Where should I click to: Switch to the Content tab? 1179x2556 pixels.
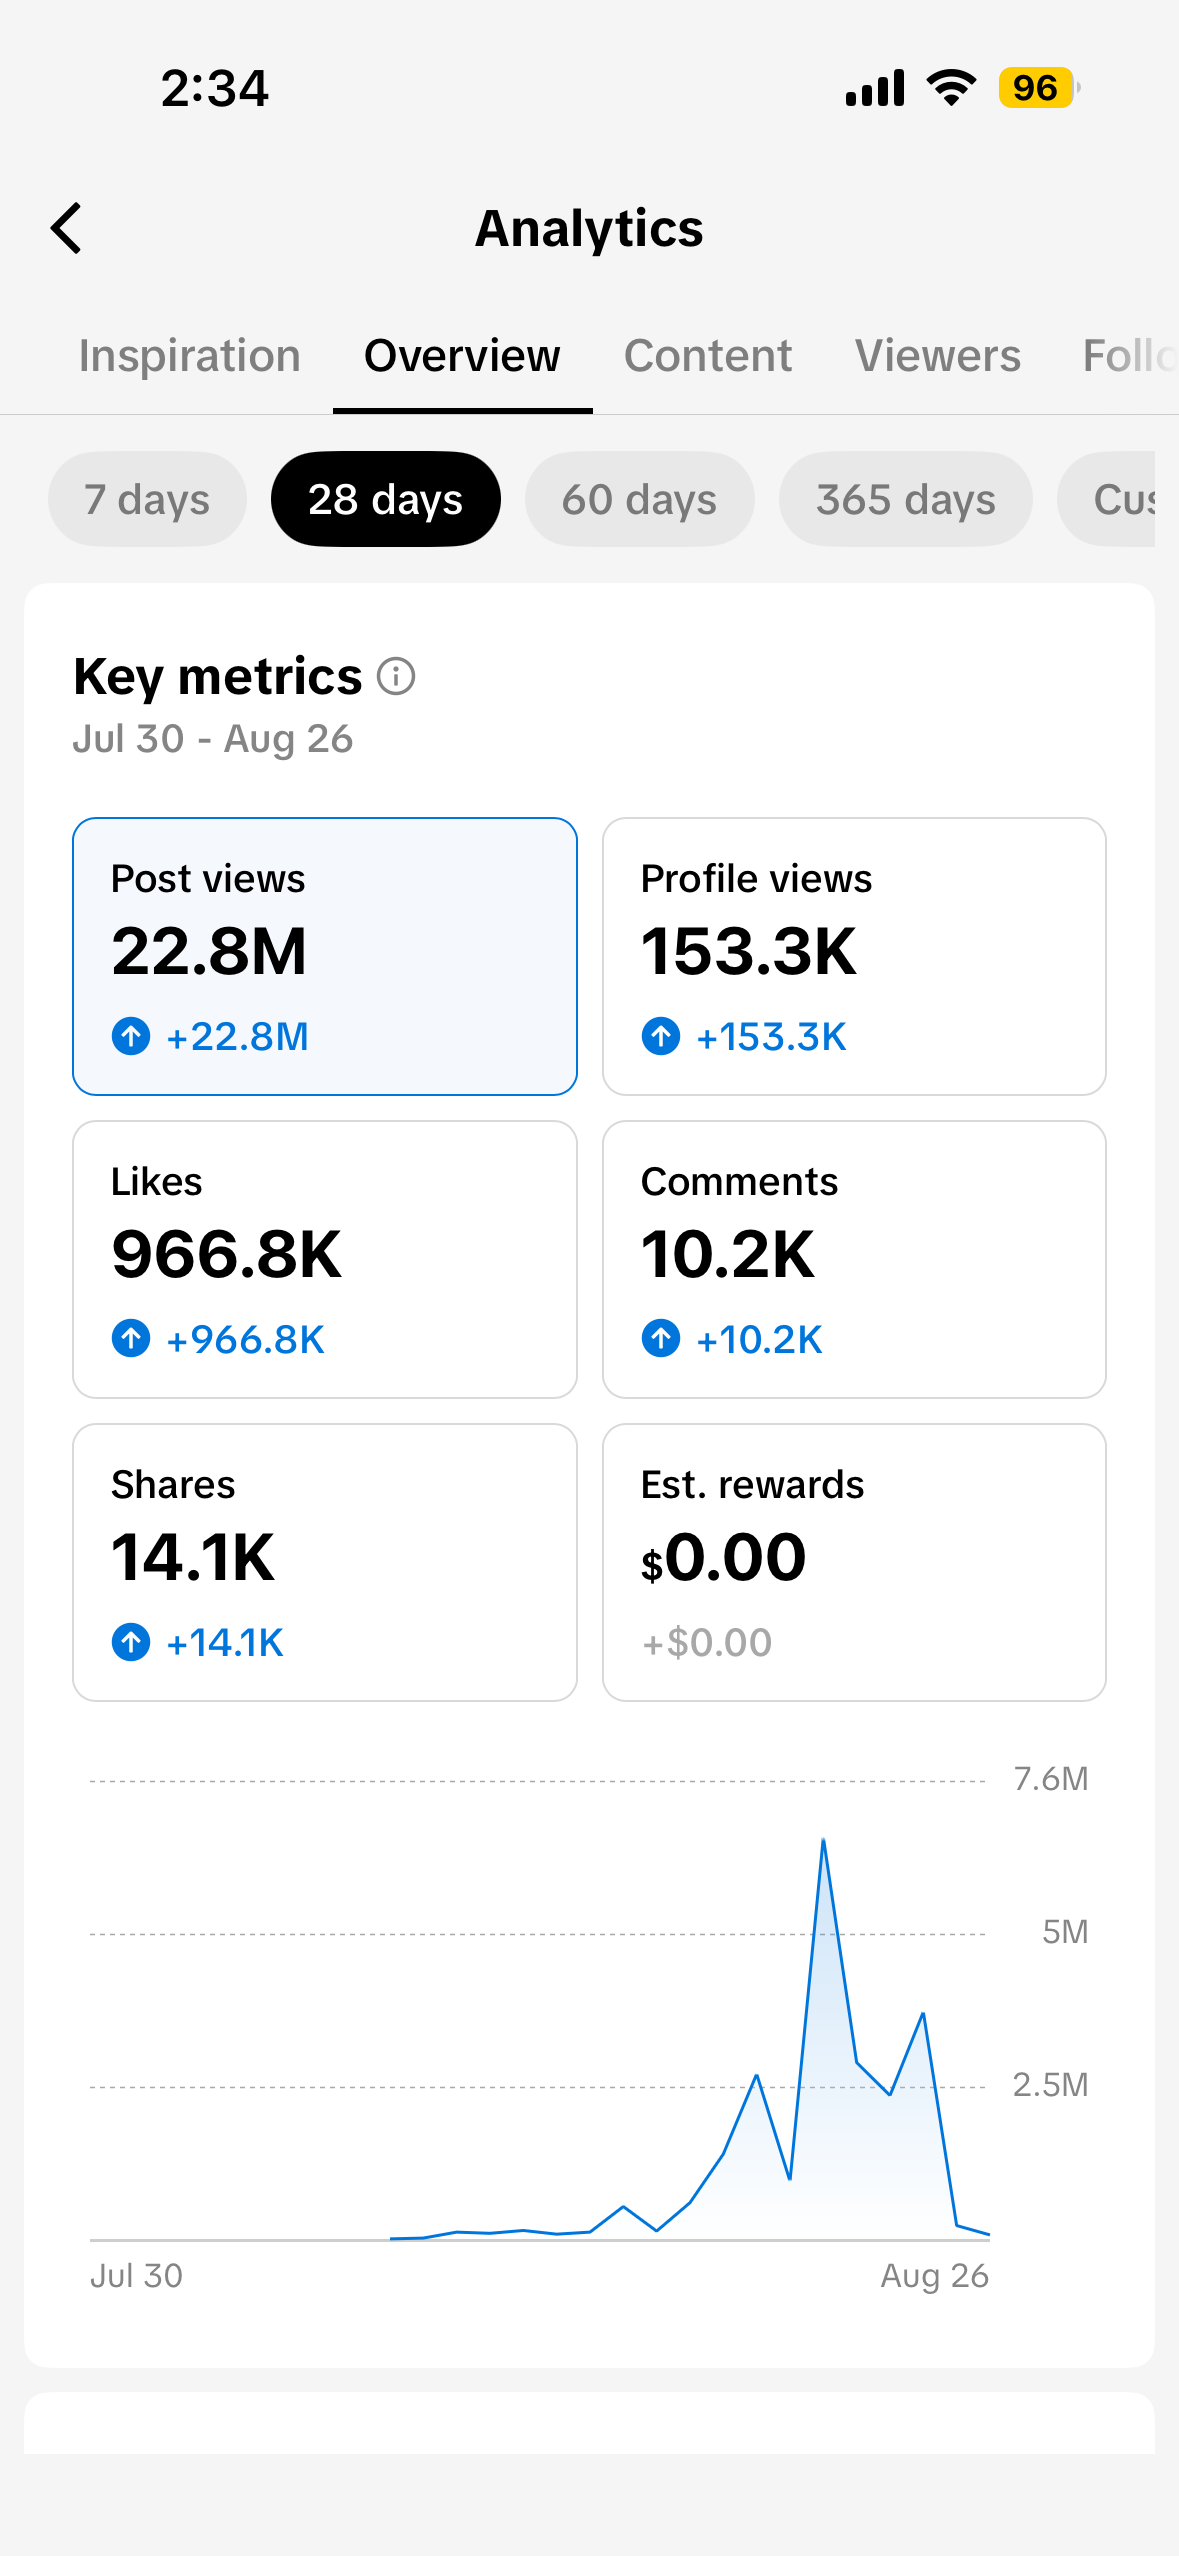click(x=708, y=356)
